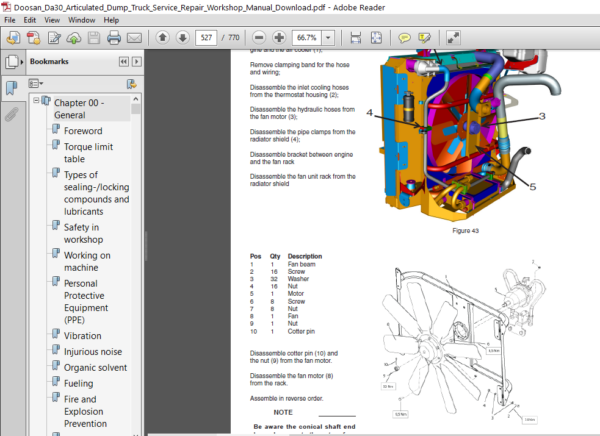Click bookmarks scrollbar up arrow
600x436 pixels.
point(135,99)
